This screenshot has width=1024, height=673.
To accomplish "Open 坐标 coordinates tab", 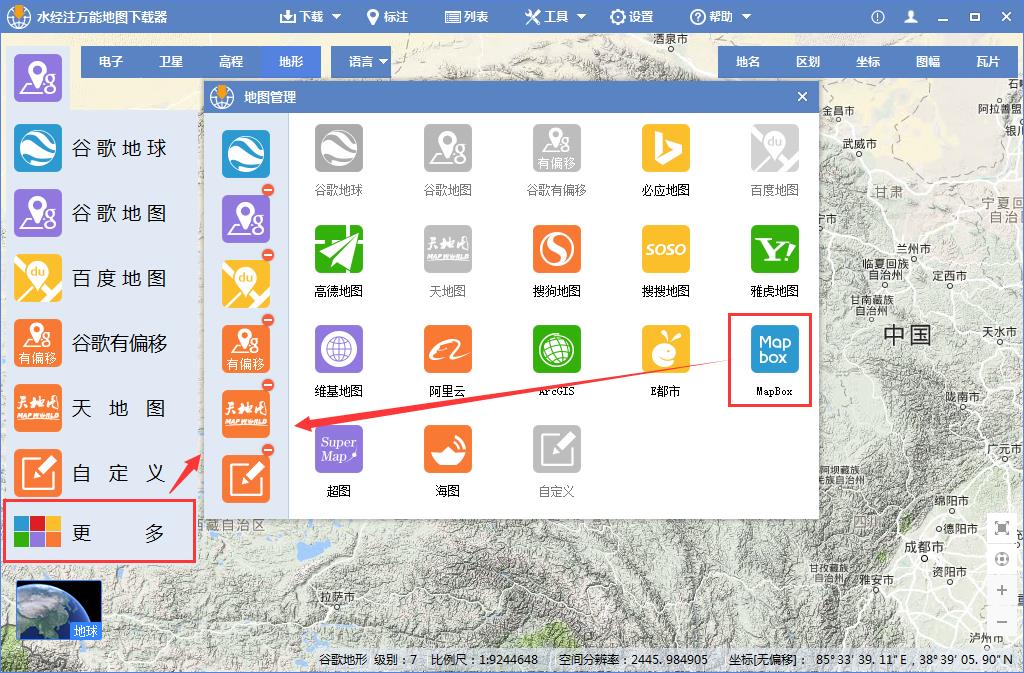I will coord(868,61).
